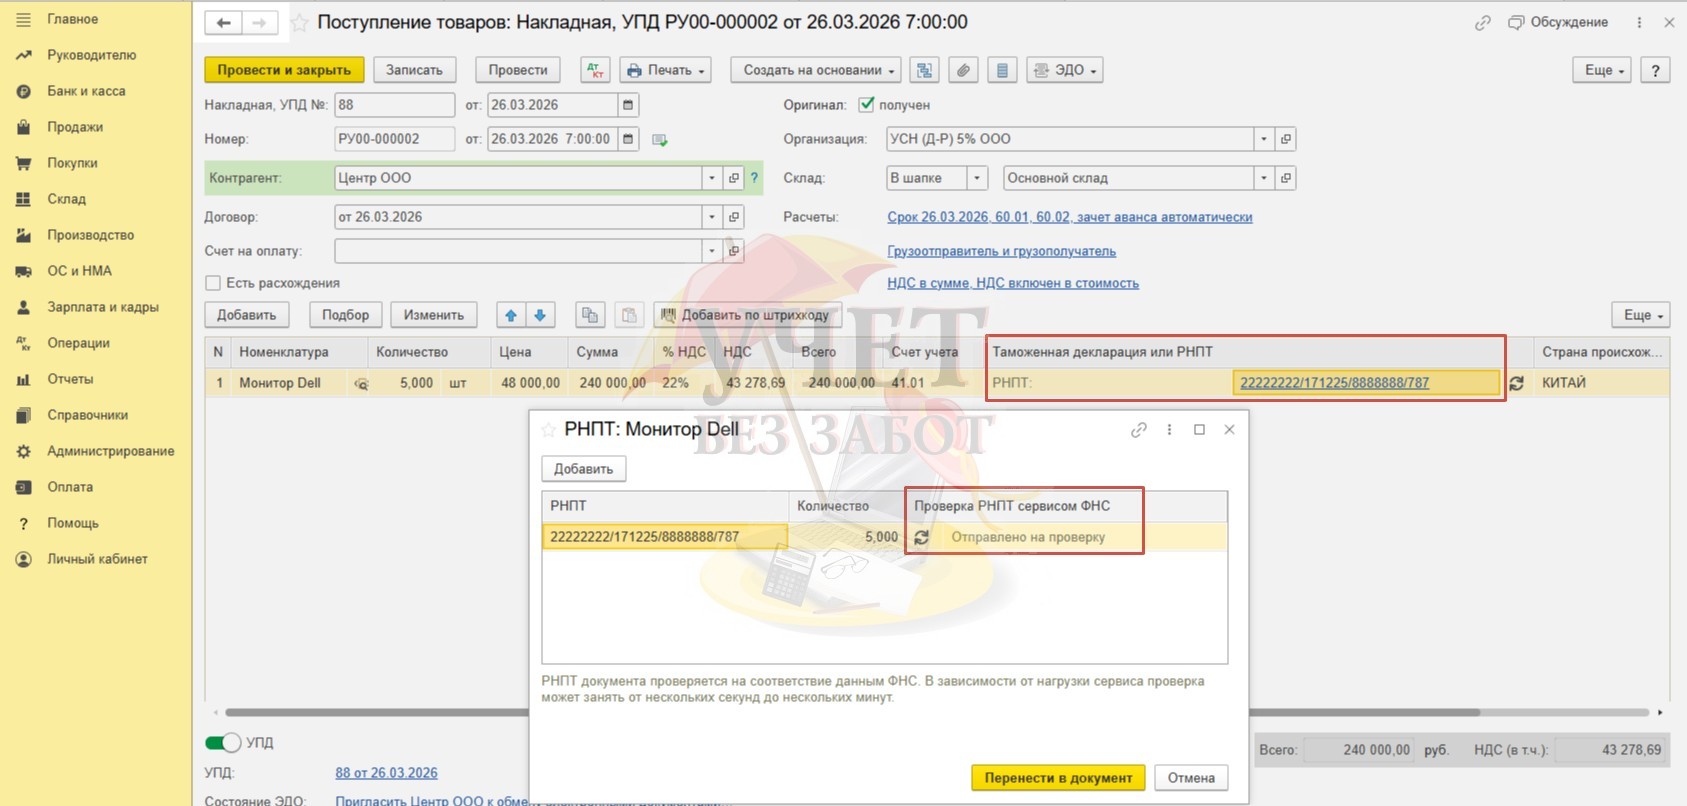Move row down with blue arrow
This screenshot has height=806, width=1687.
[540, 315]
